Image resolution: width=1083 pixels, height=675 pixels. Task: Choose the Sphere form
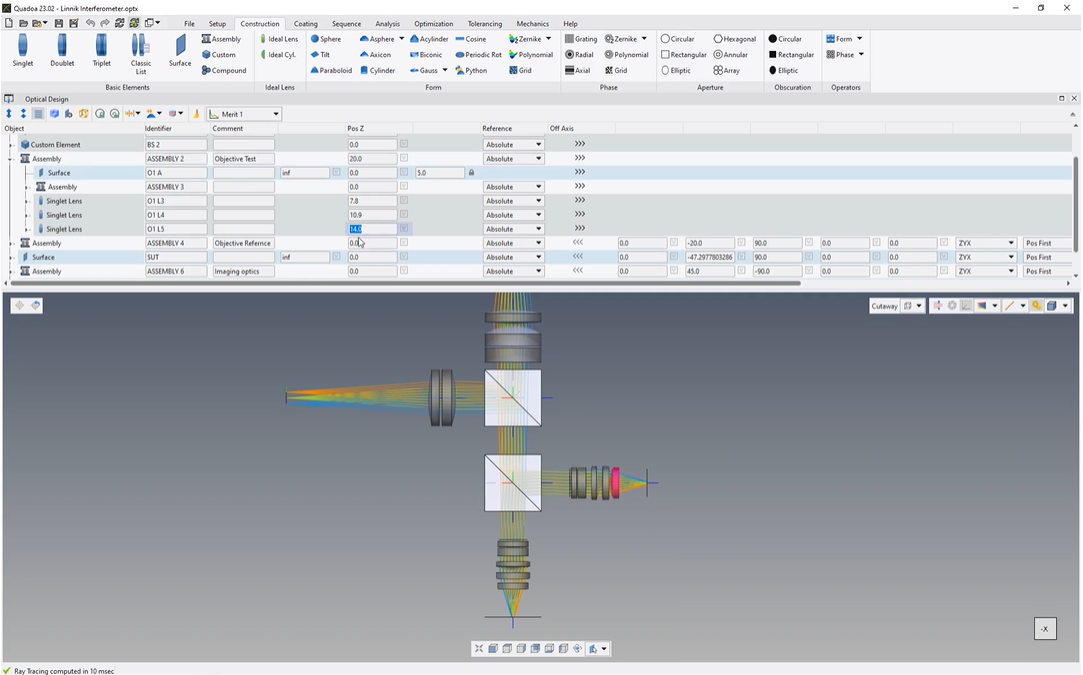click(326, 39)
